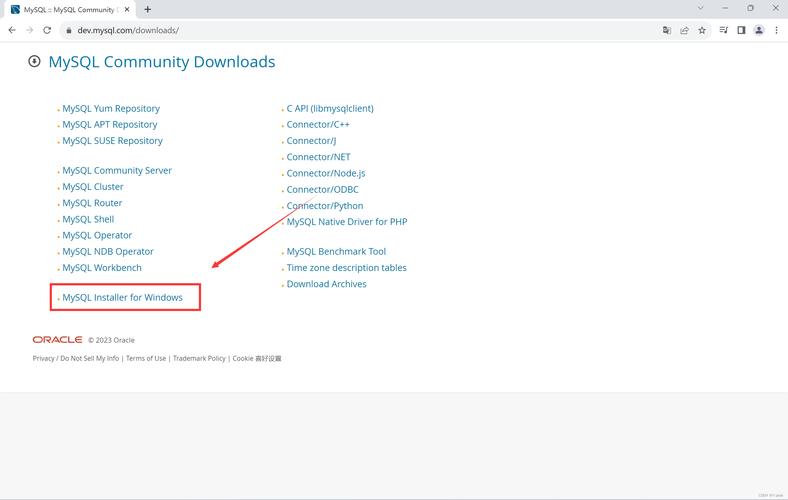Viewport: 788px width, 500px height.
Task: Open MySQL Native Driver for PHP
Action: (x=347, y=222)
